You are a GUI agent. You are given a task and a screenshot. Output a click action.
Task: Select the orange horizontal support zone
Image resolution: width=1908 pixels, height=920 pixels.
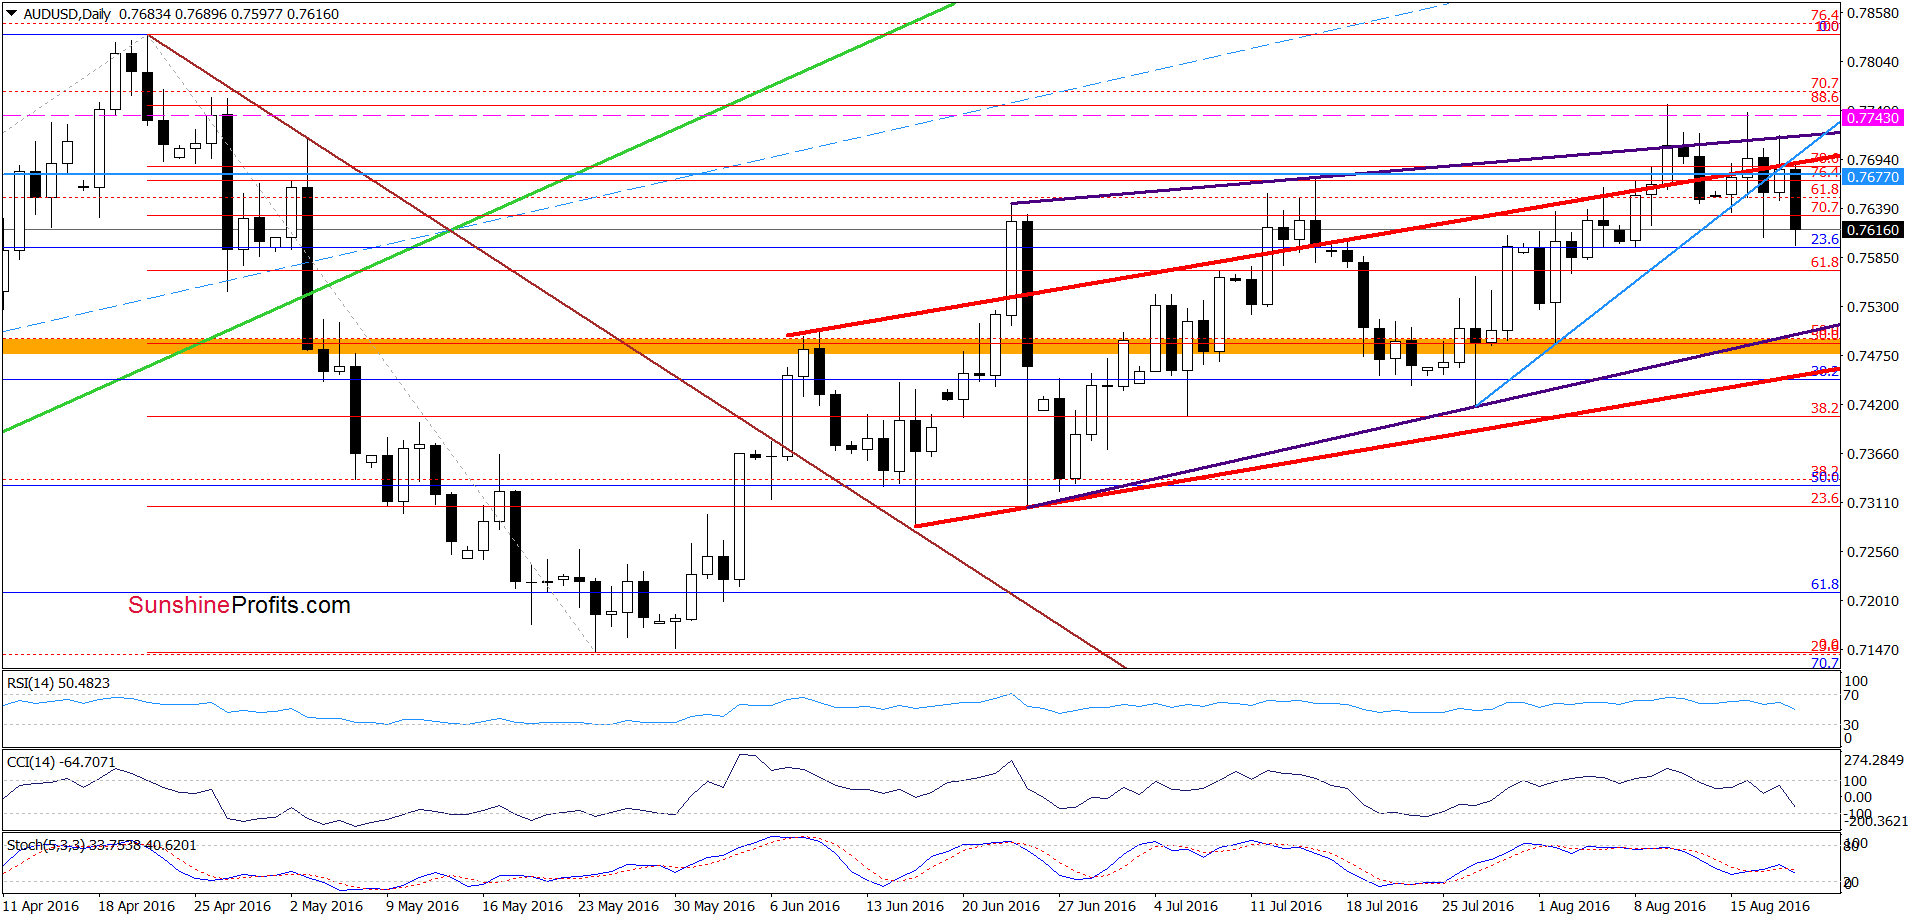pos(920,346)
